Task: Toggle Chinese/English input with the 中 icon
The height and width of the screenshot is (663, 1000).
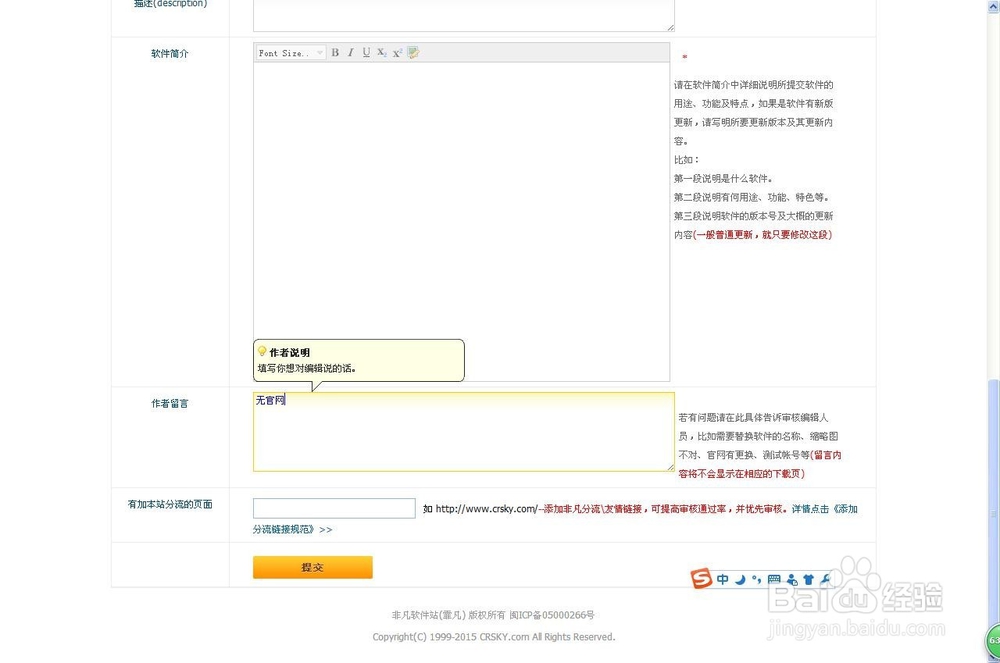Action: coord(722,579)
